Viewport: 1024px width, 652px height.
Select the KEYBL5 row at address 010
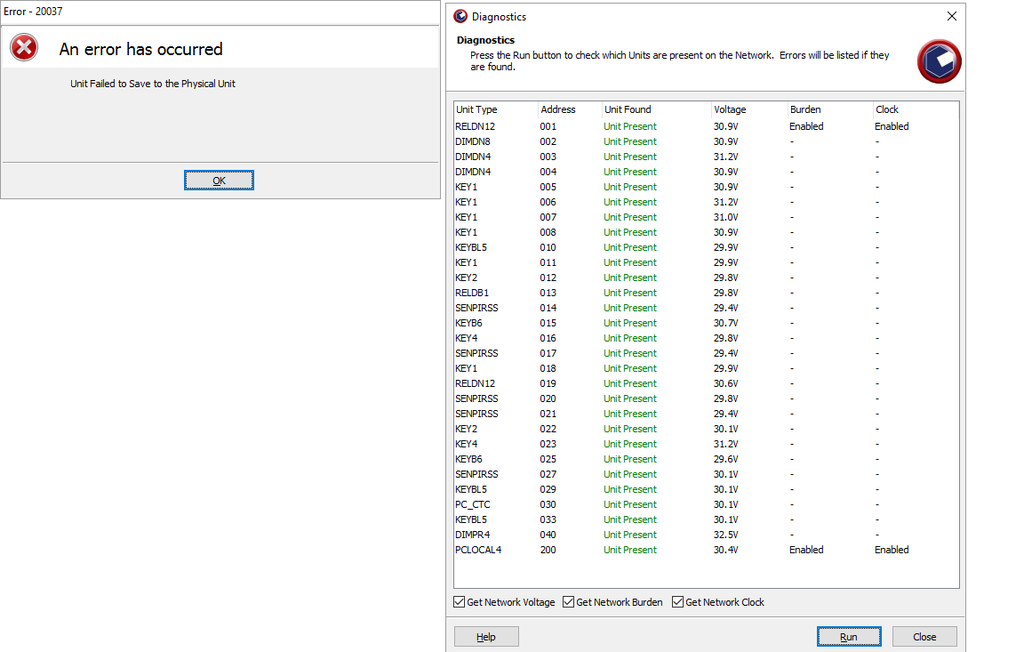706,247
